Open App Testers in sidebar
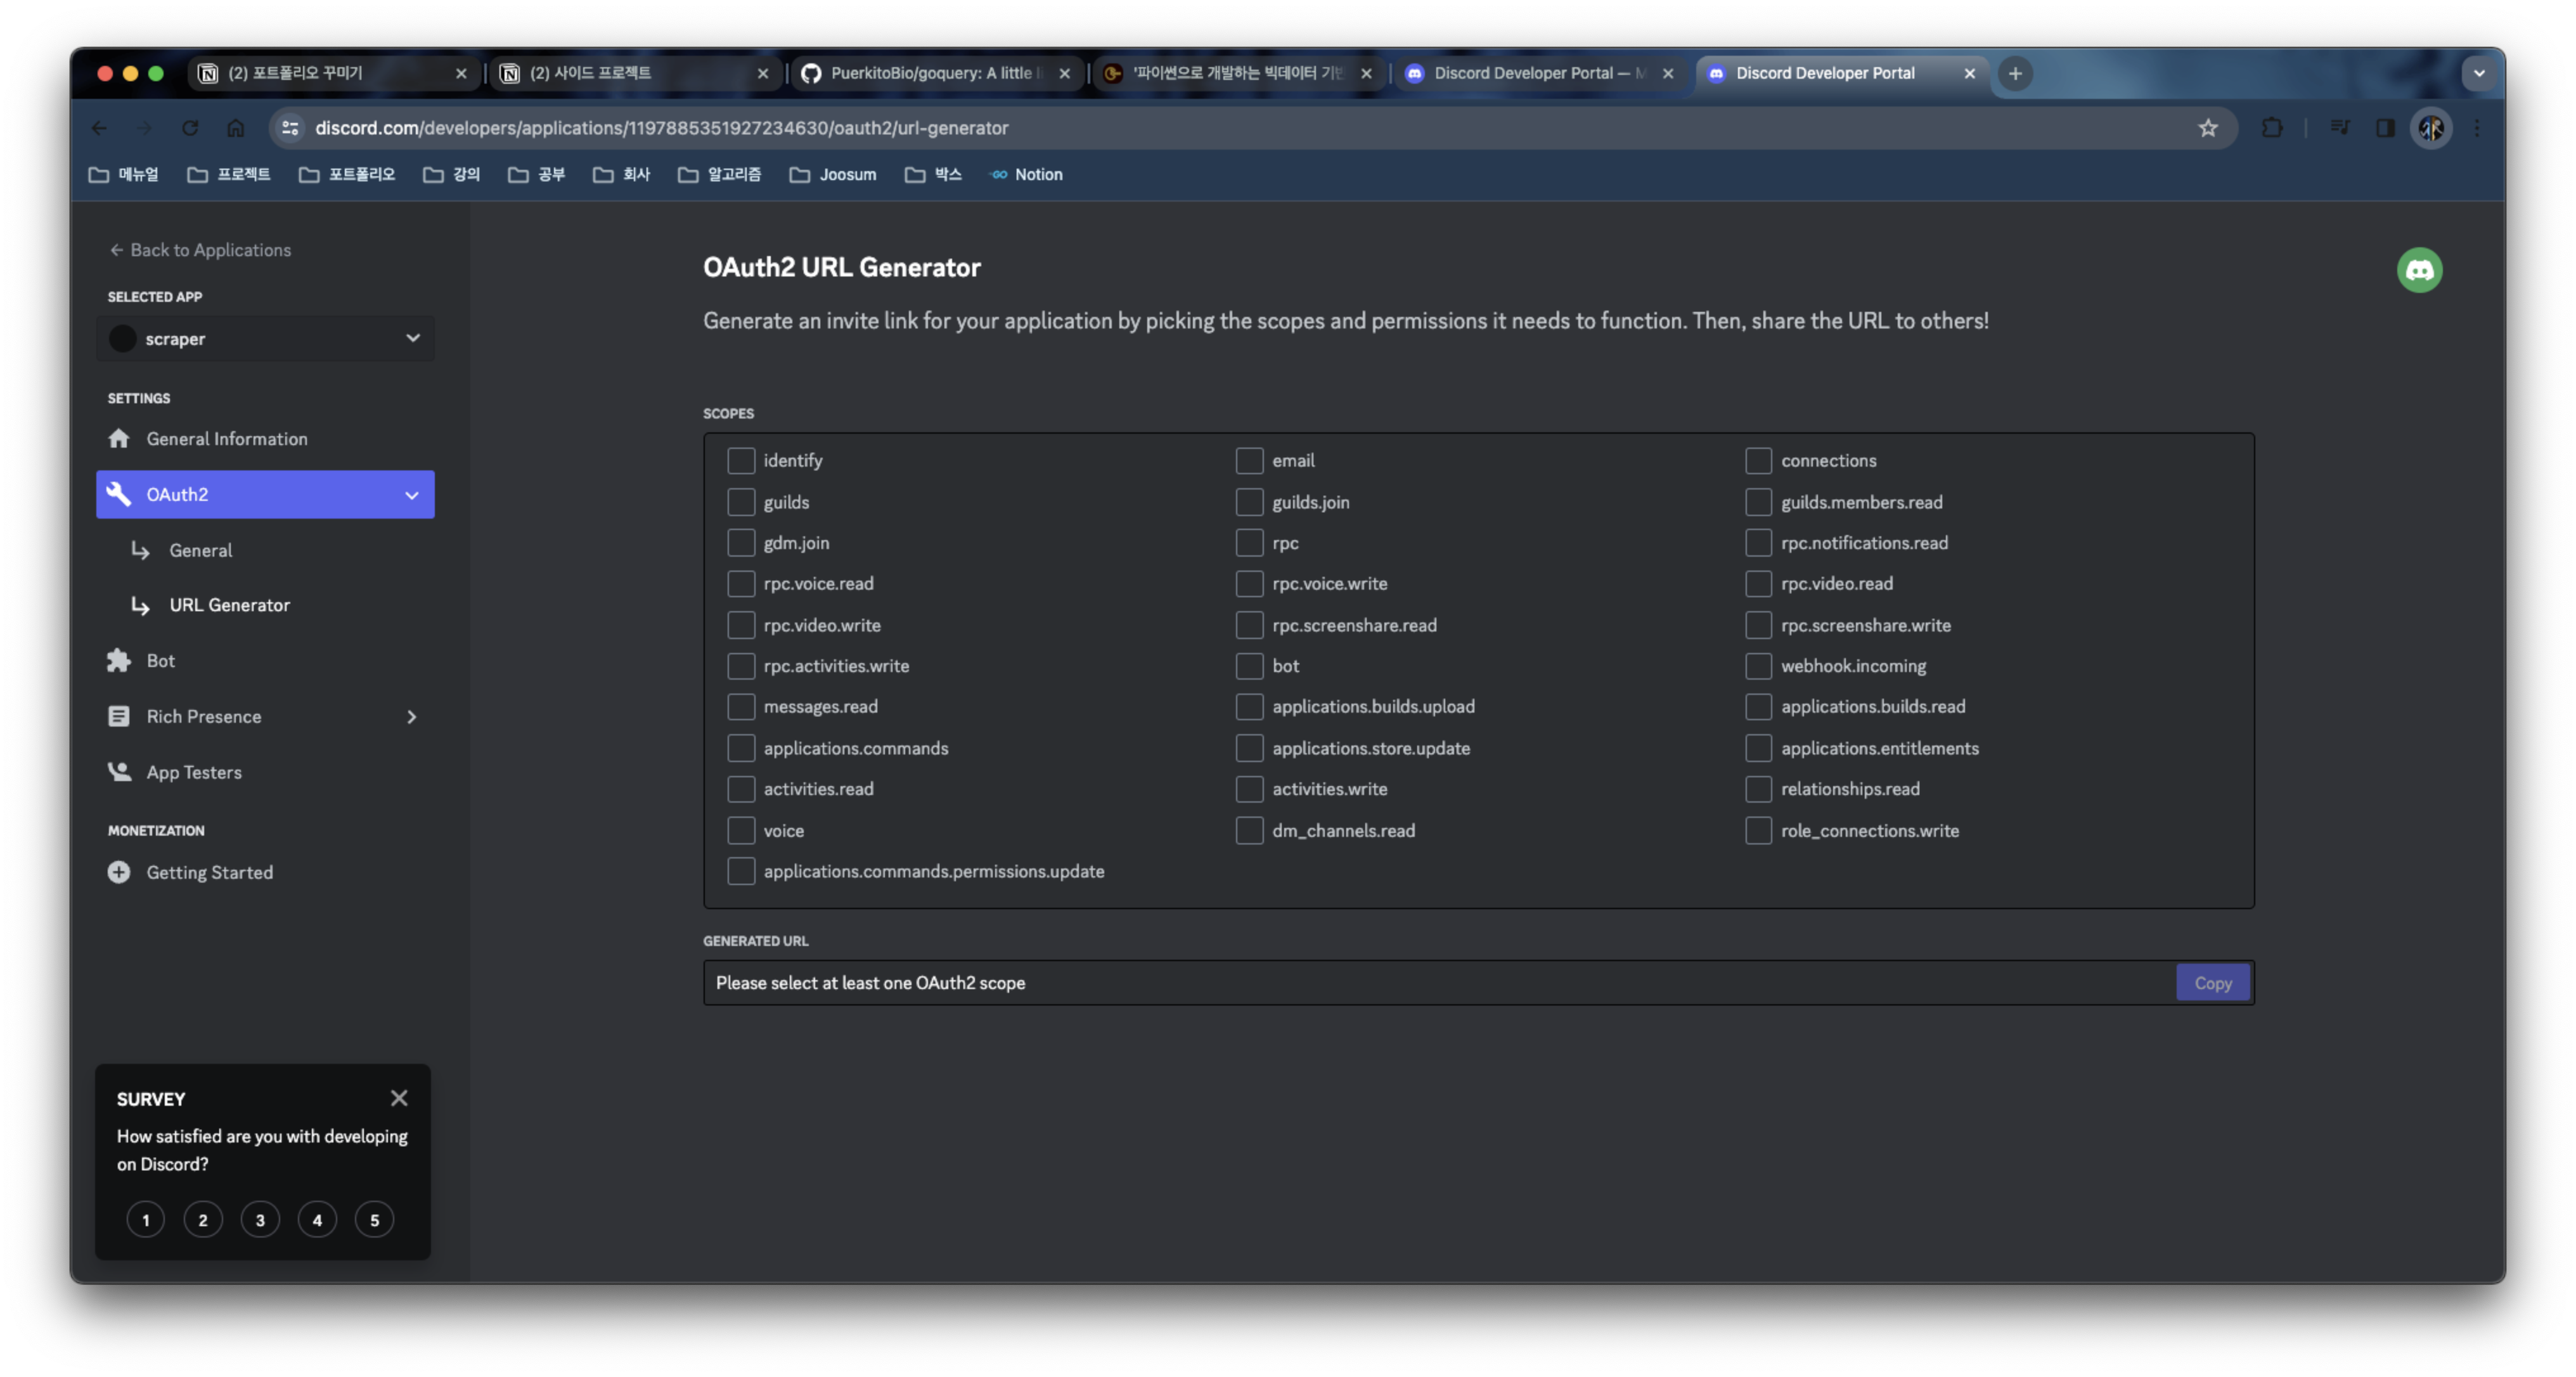This screenshot has height=1377, width=2576. click(x=194, y=772)
